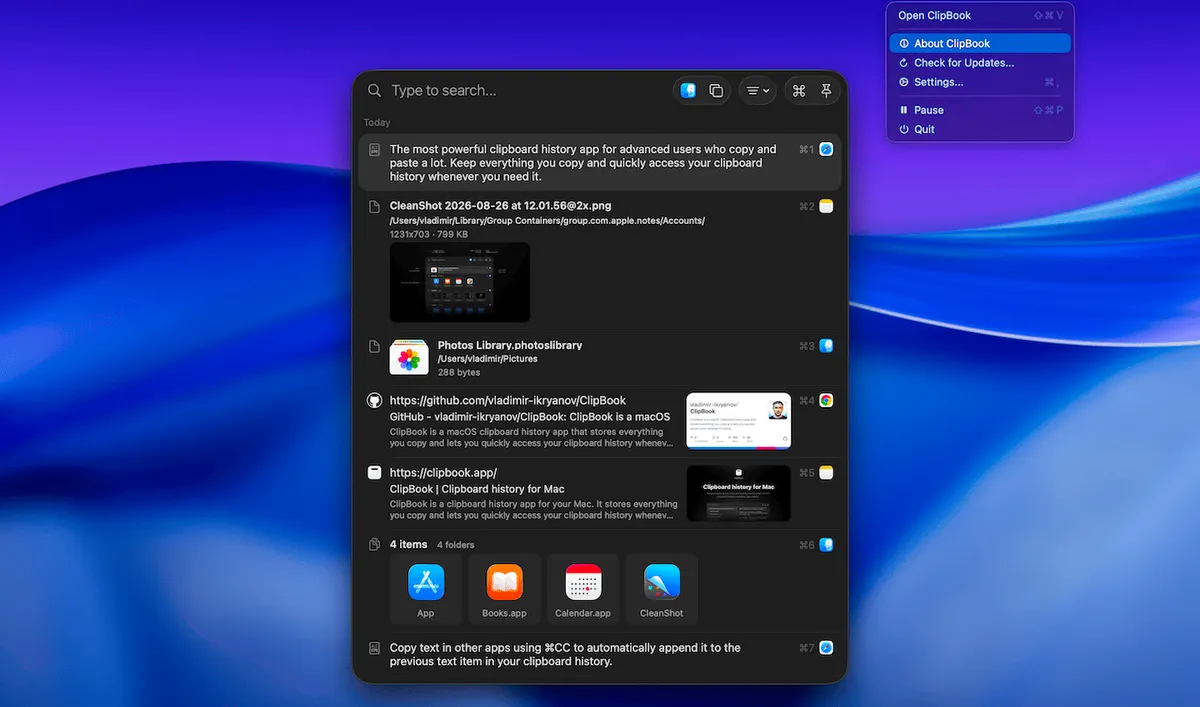Click the Safari source icon beside ⌘7

826,648
